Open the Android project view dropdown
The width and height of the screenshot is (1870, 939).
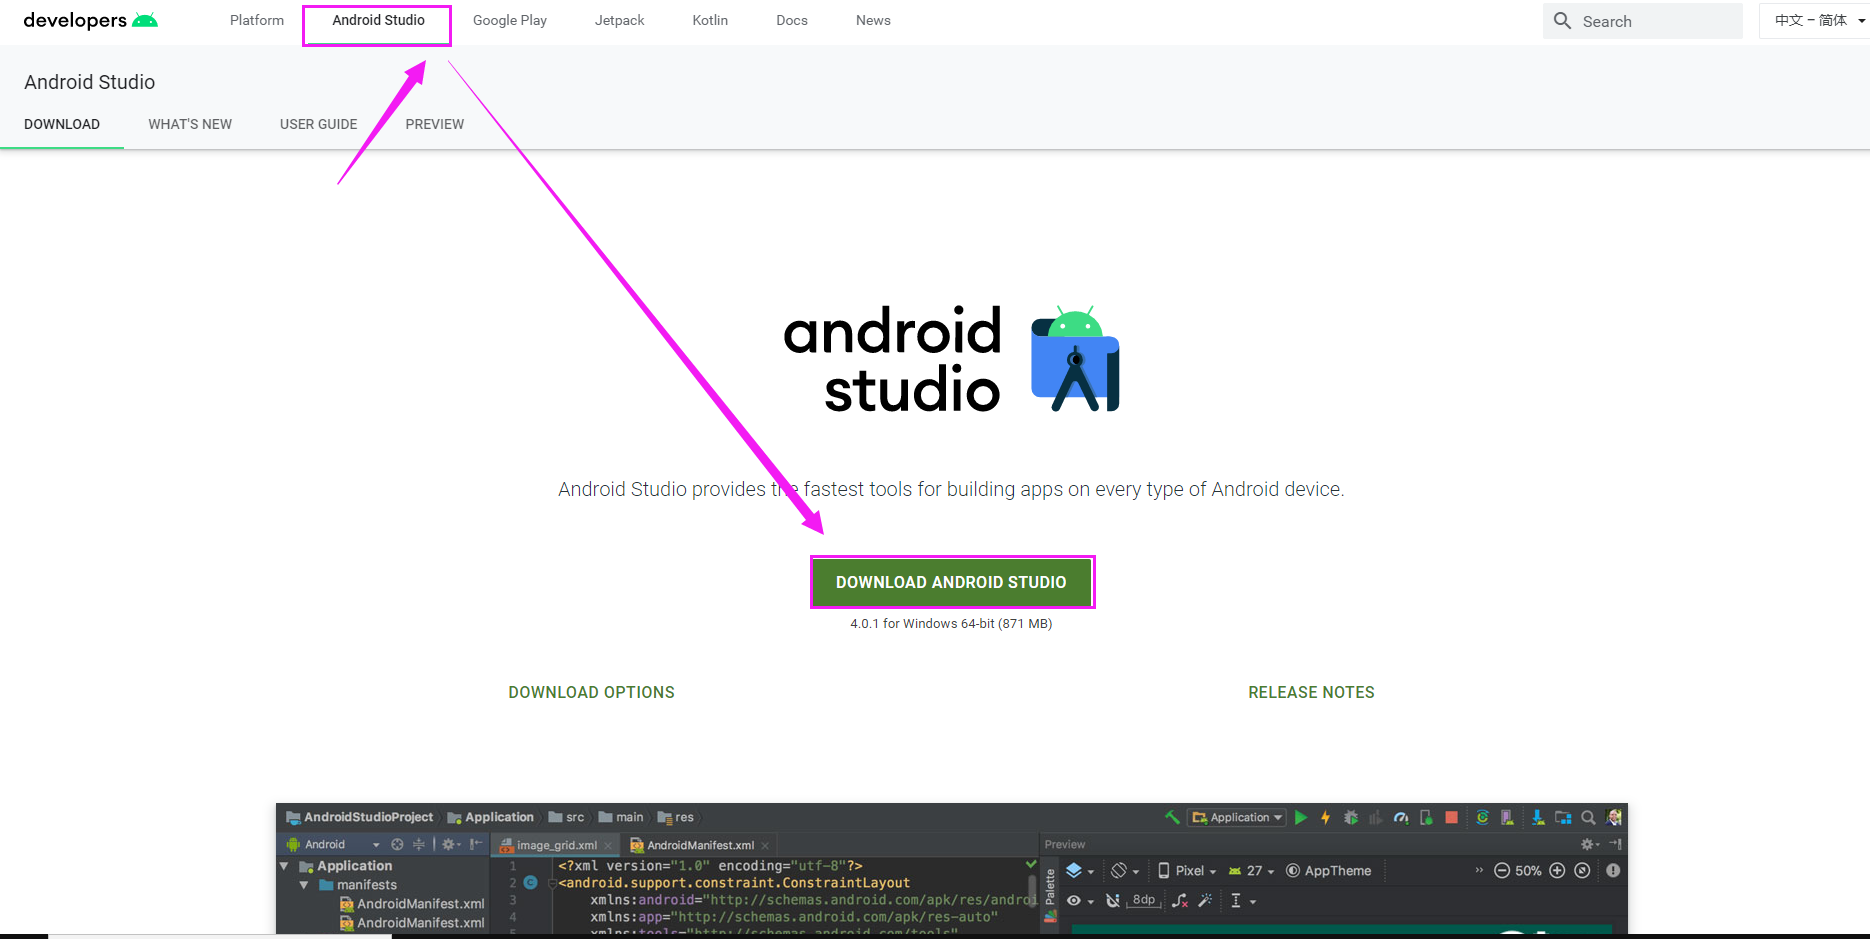[334, 844]
